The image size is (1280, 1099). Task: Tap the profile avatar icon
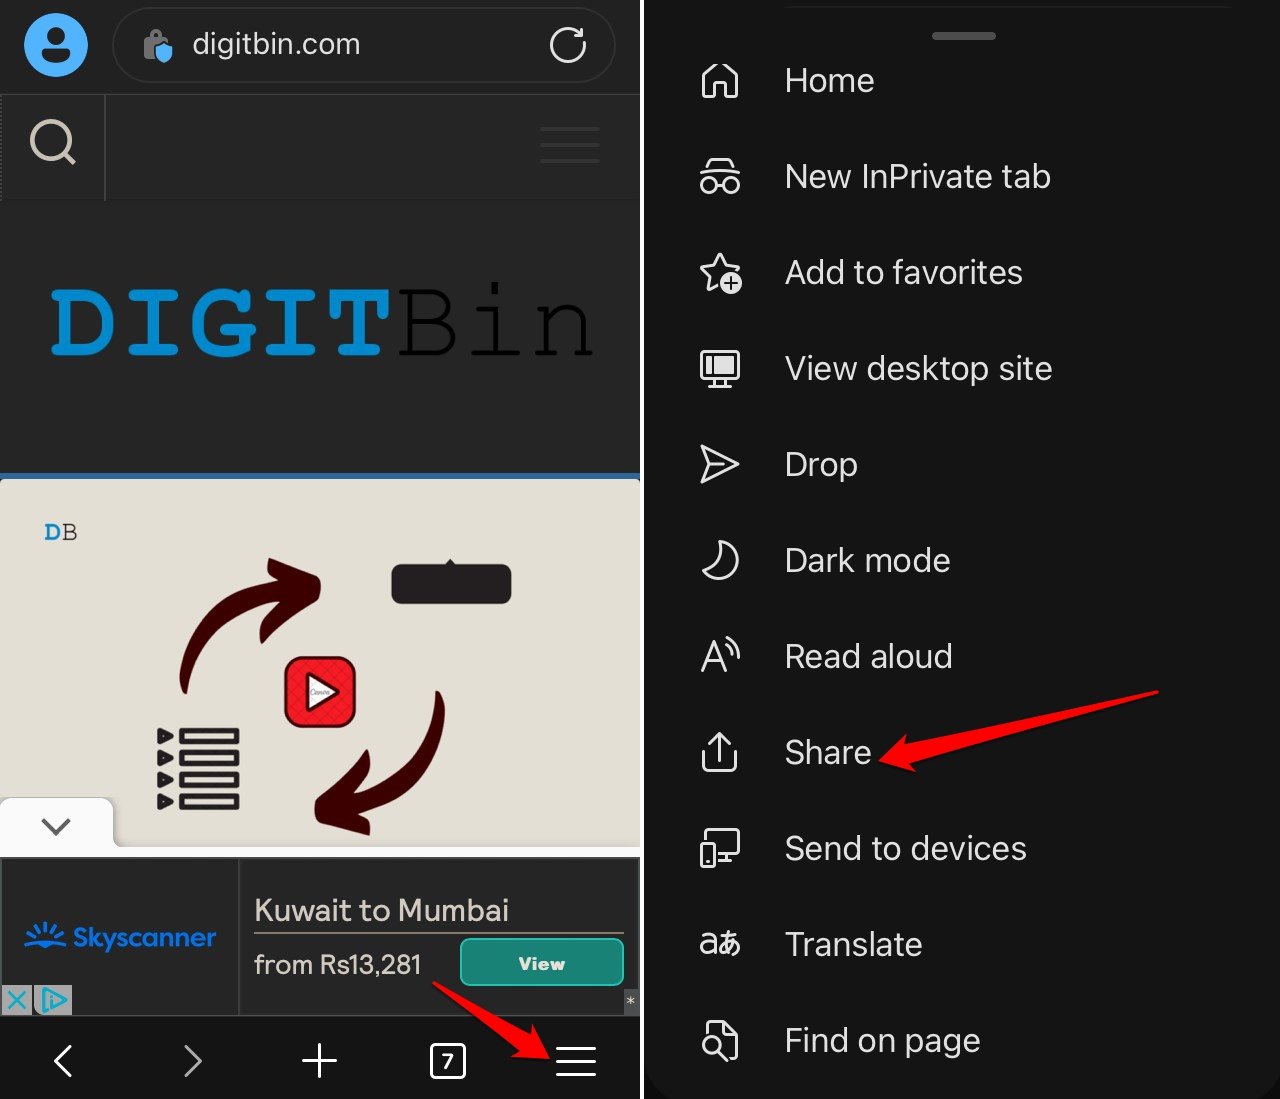coord(56,45)
